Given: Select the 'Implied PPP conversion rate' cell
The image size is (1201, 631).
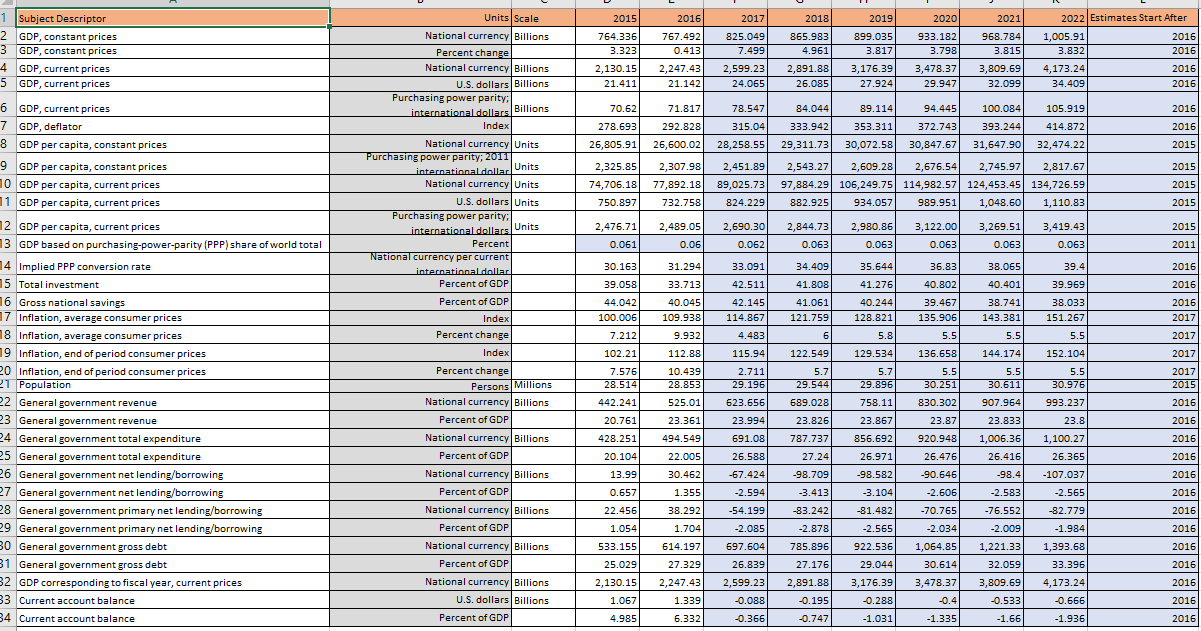Looking at the screenshot, I should tap(172, 266).
